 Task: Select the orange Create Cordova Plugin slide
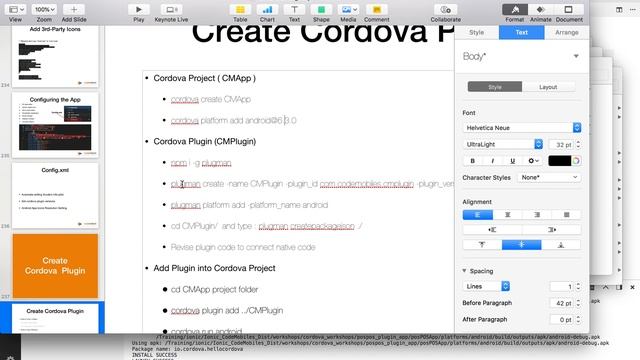click(55, 266)
